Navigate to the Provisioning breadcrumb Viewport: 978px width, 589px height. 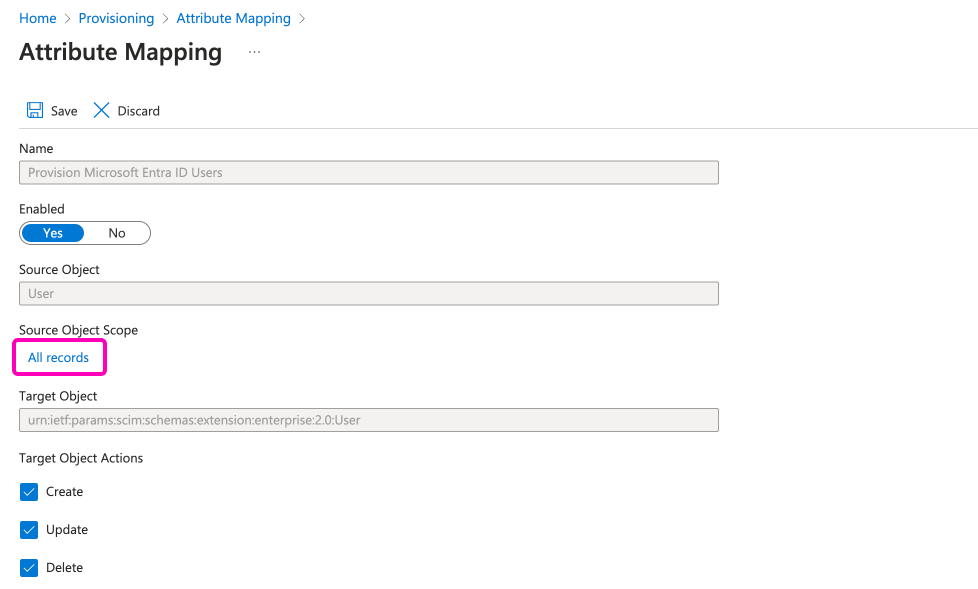pyautogui.click(x=116, y=18)
